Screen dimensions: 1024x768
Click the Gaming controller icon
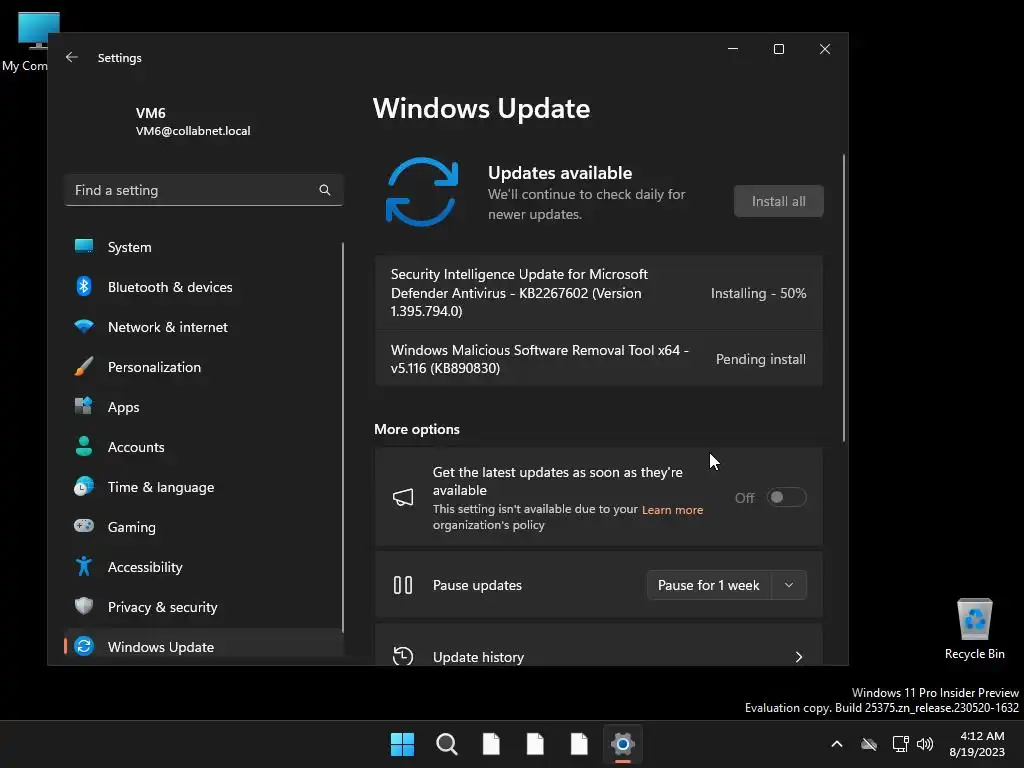click(x=84, y=526)
